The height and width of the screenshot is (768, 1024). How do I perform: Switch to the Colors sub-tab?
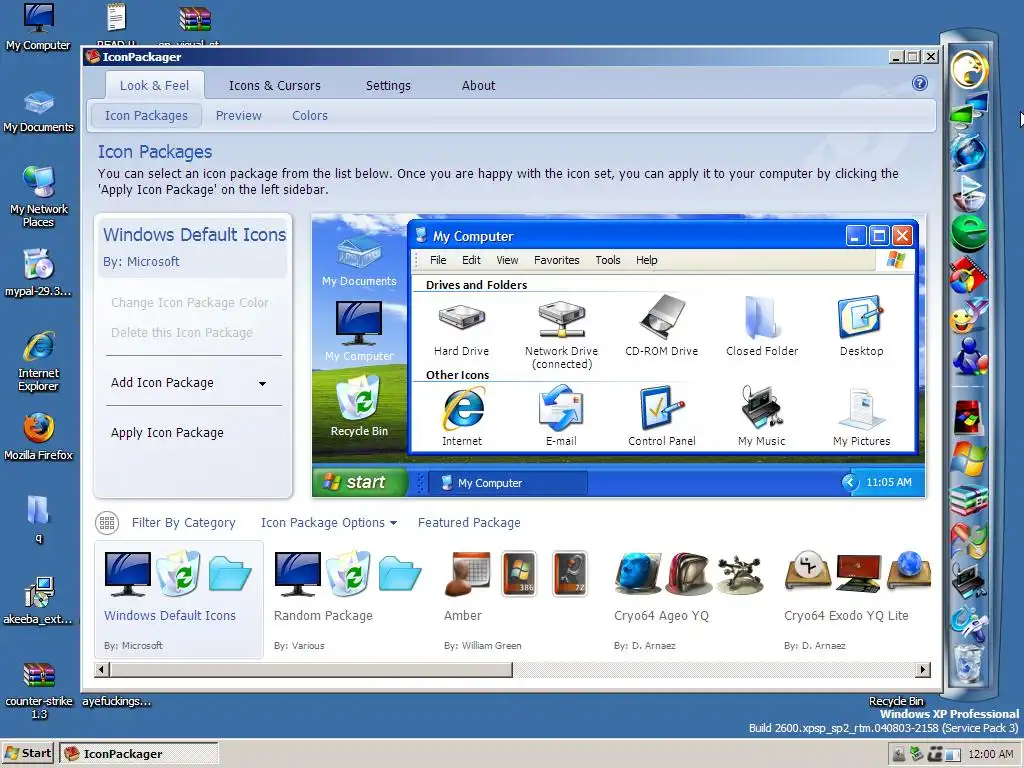click(x=310, y=116)
